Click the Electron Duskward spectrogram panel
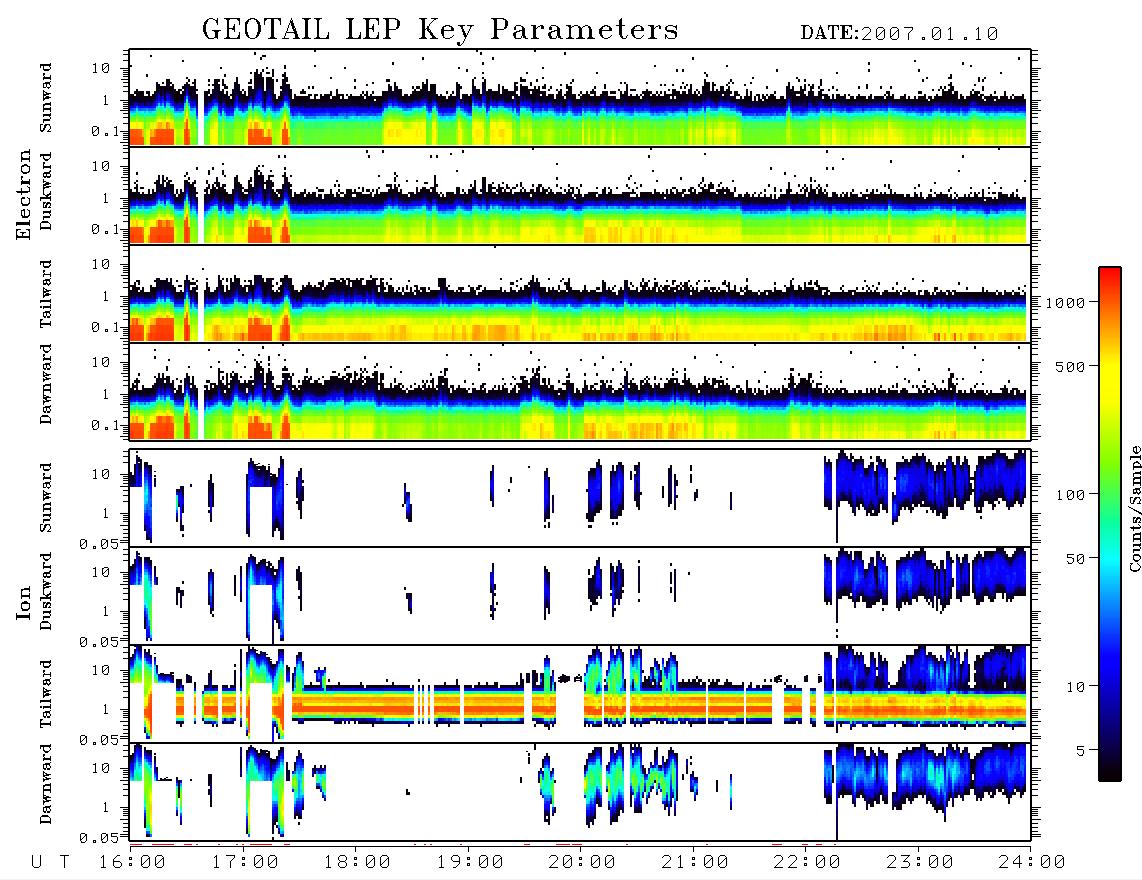 580,195
